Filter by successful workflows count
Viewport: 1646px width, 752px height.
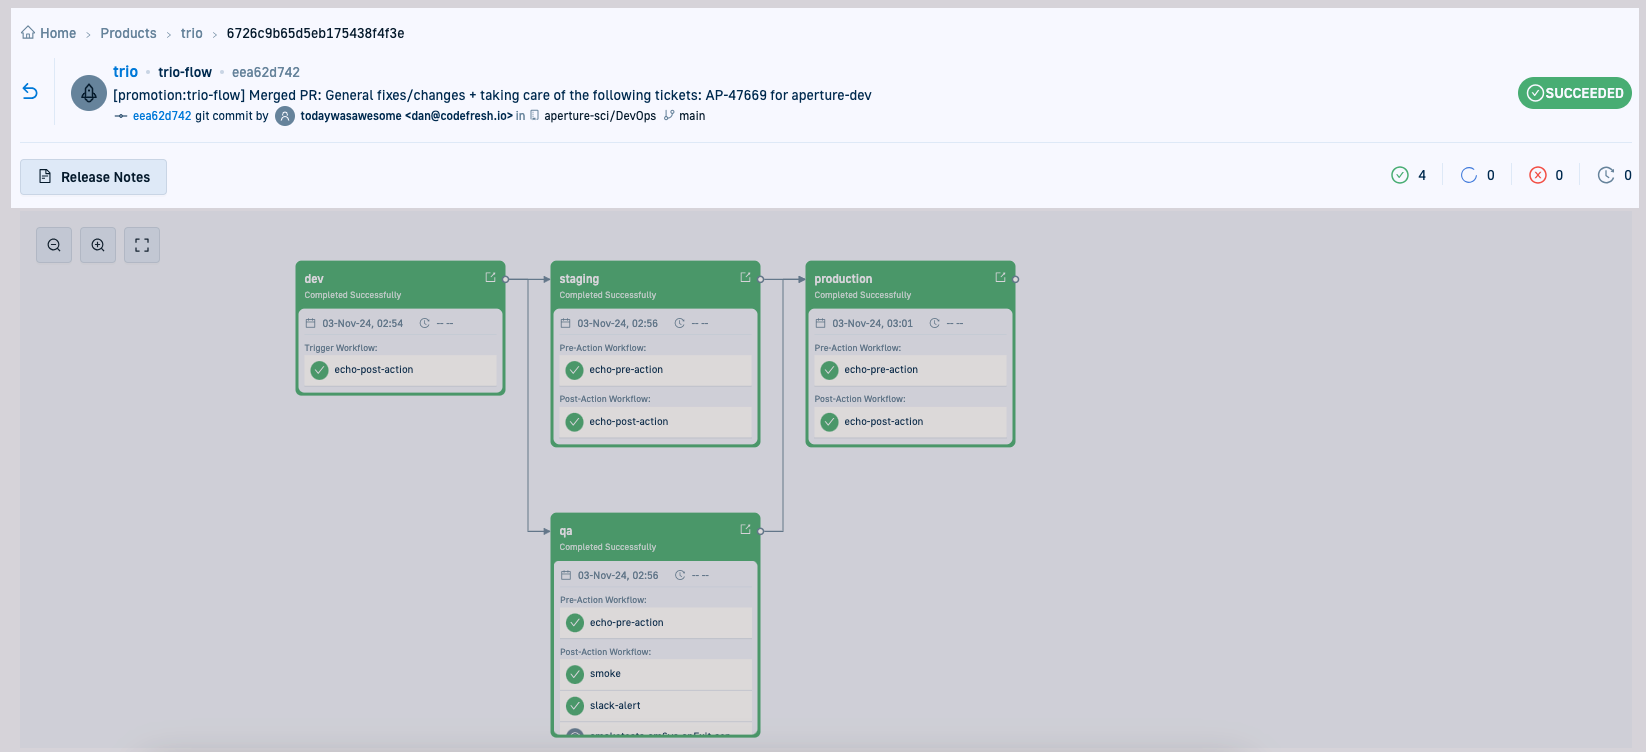pos(1408,175)
